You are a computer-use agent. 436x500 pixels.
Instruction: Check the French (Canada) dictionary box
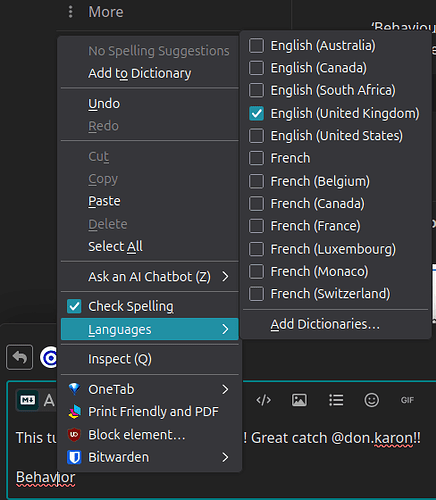tap(256, 203)
